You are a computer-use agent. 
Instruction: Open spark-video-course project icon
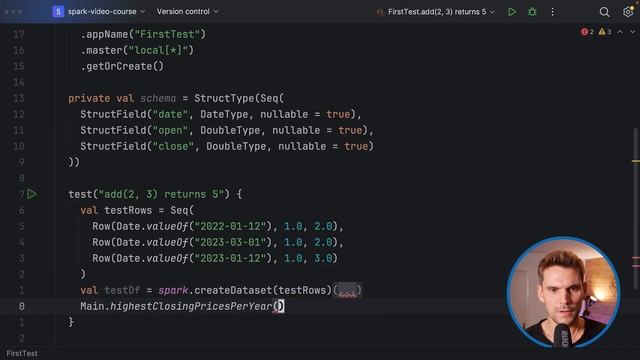click(x=58, y=11)
